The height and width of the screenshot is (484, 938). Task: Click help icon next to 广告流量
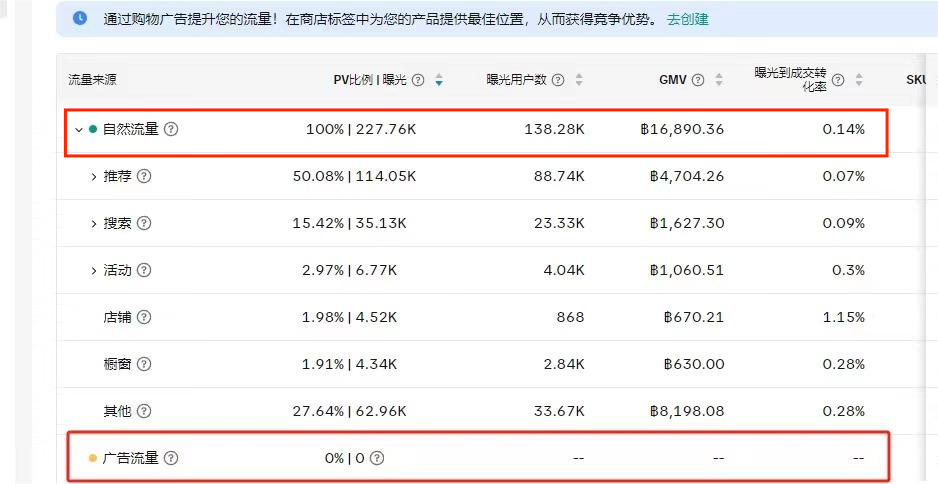tap(171, 458)
